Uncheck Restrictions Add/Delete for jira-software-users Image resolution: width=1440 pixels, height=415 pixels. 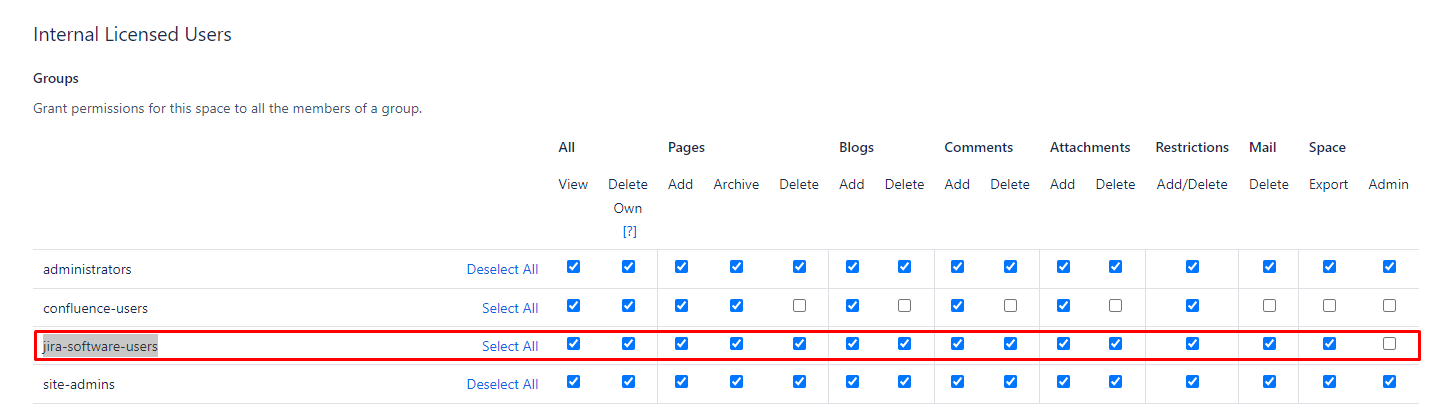[x=1192, y=344]
